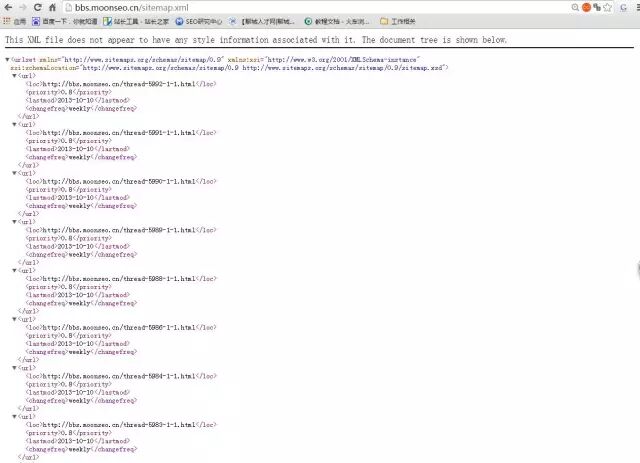Collapse the url node for thread-5986

pyautogui.click(x=14, y=319)
